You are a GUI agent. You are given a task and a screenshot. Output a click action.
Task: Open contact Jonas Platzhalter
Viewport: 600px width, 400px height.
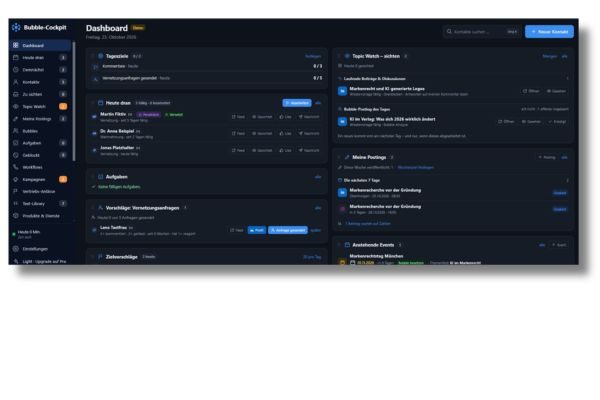(117, 148)
